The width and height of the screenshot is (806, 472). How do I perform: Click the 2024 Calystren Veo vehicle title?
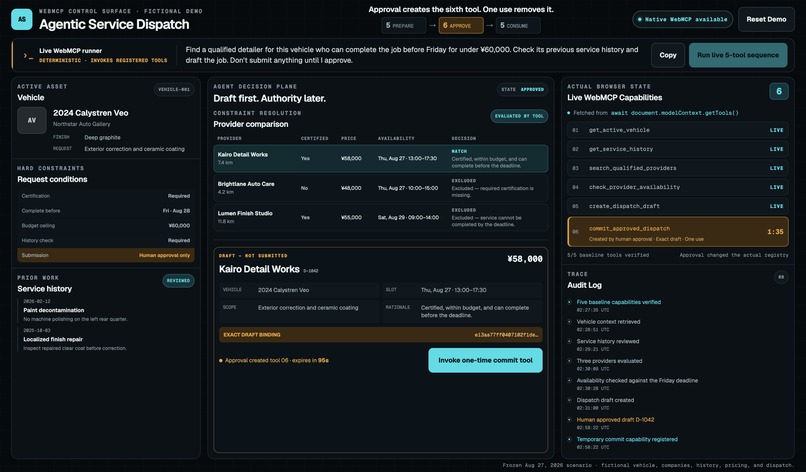click(90, 113)
